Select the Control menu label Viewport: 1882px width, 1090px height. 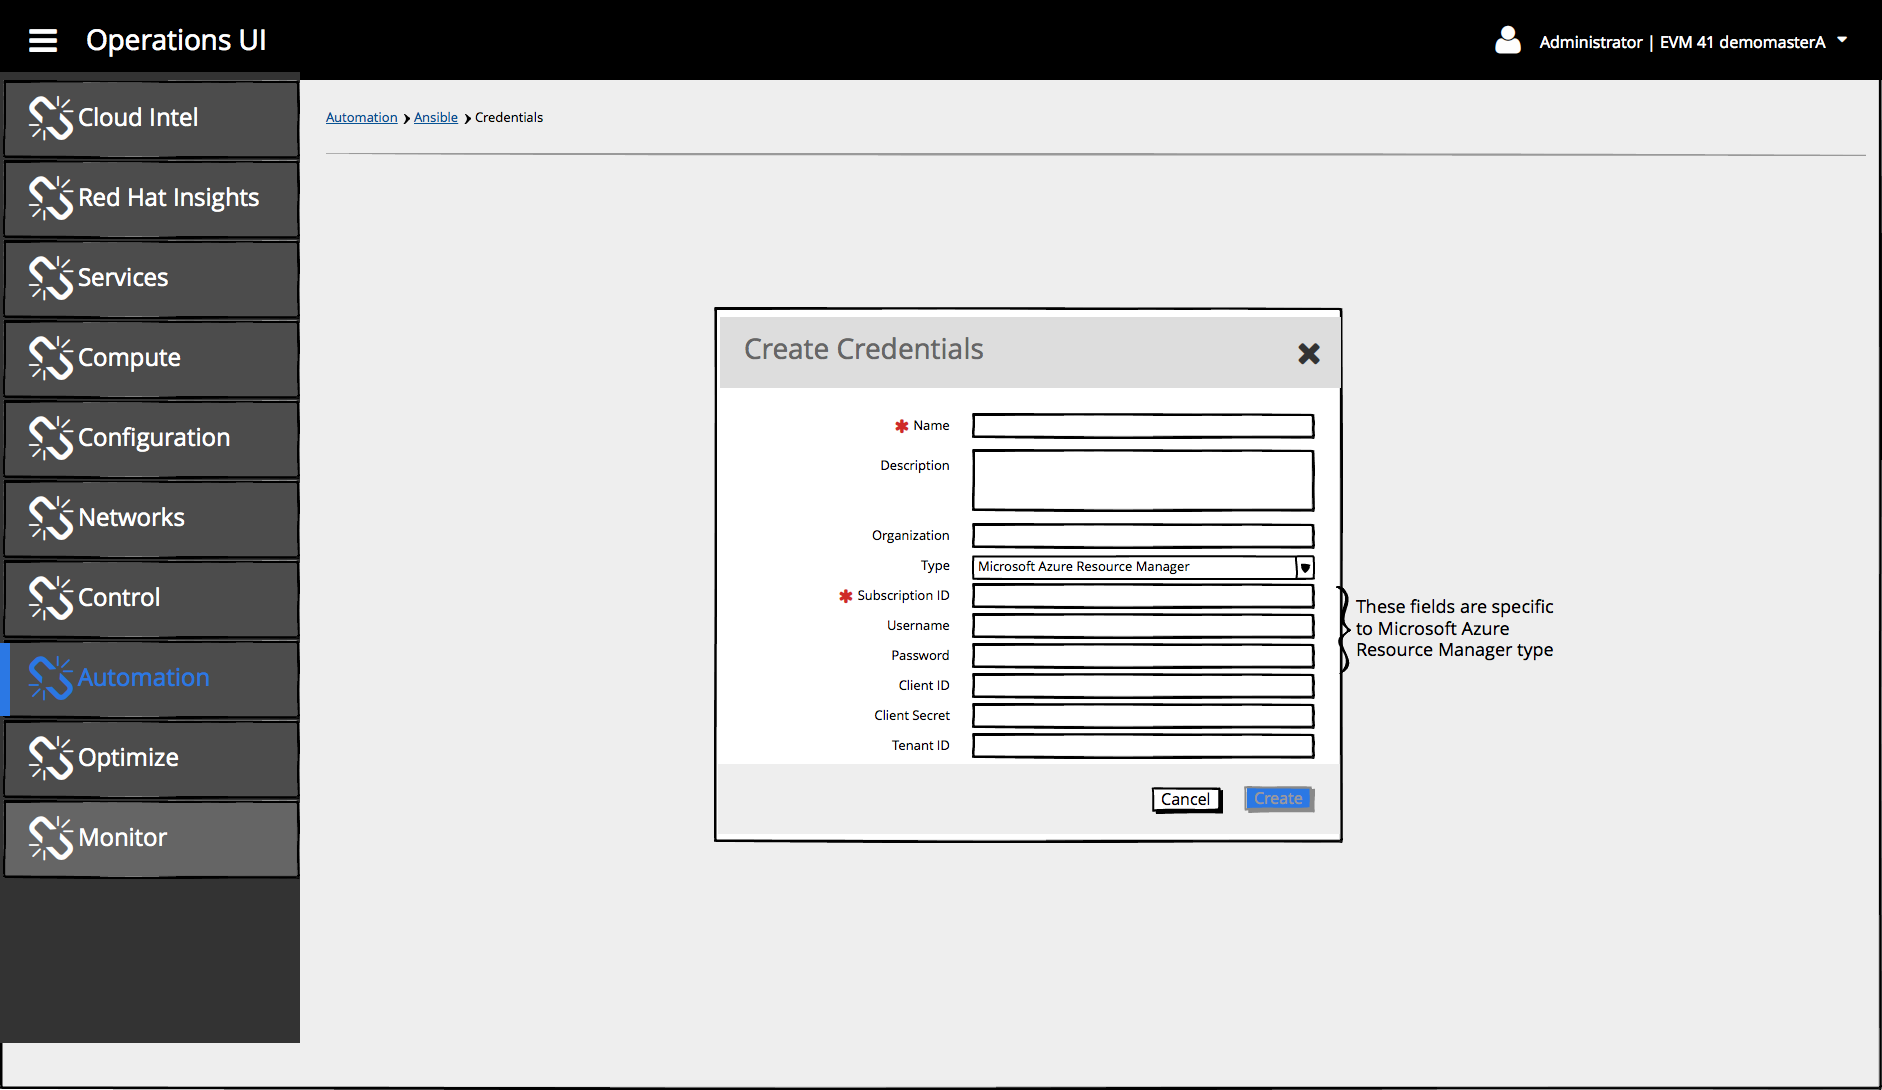tap(119, 598)
